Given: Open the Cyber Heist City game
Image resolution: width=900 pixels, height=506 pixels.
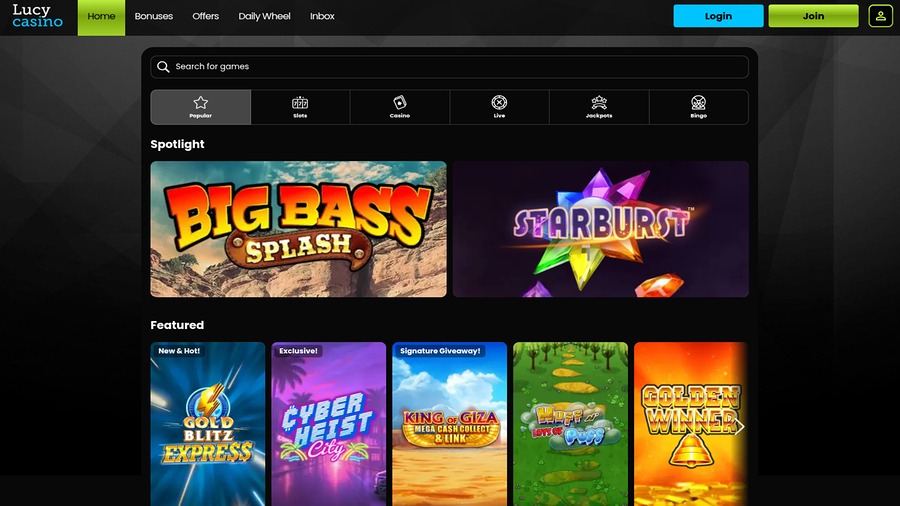Looking at the screenshot, I should click(x=329, y=424).
